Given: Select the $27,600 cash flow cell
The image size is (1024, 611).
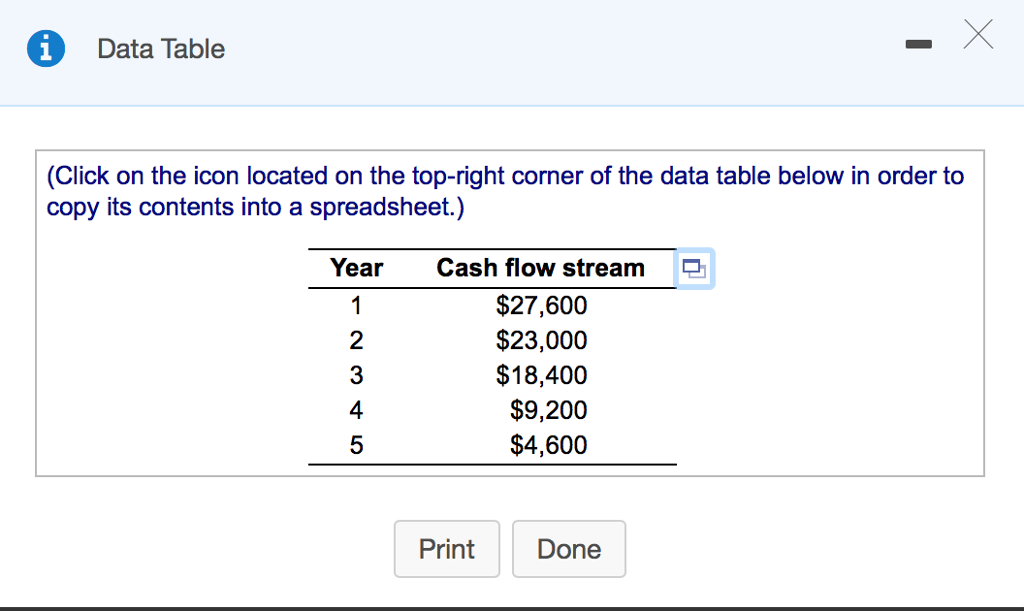Looking at the screenshot, I should (x=541, y=305).
